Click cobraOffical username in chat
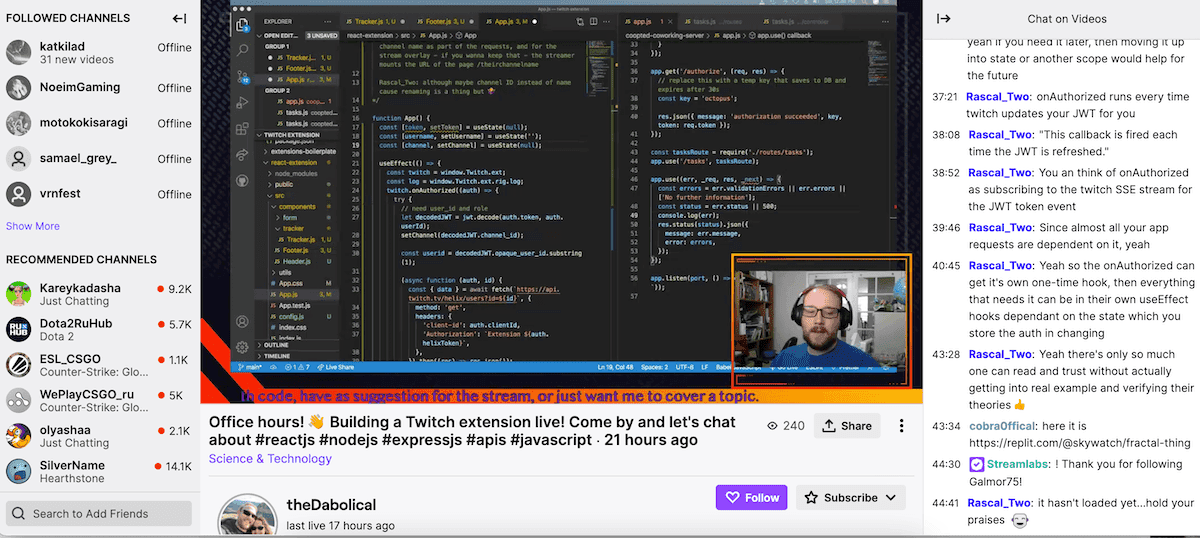1200x538 pixels. (x=1003, y=427)
